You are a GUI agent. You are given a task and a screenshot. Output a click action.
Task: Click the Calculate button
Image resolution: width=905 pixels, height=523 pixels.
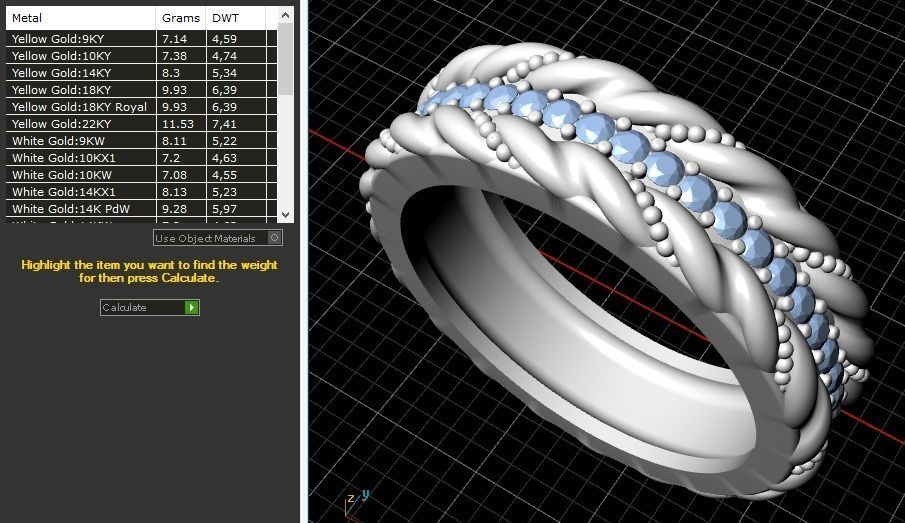click(x=149, y=307)
